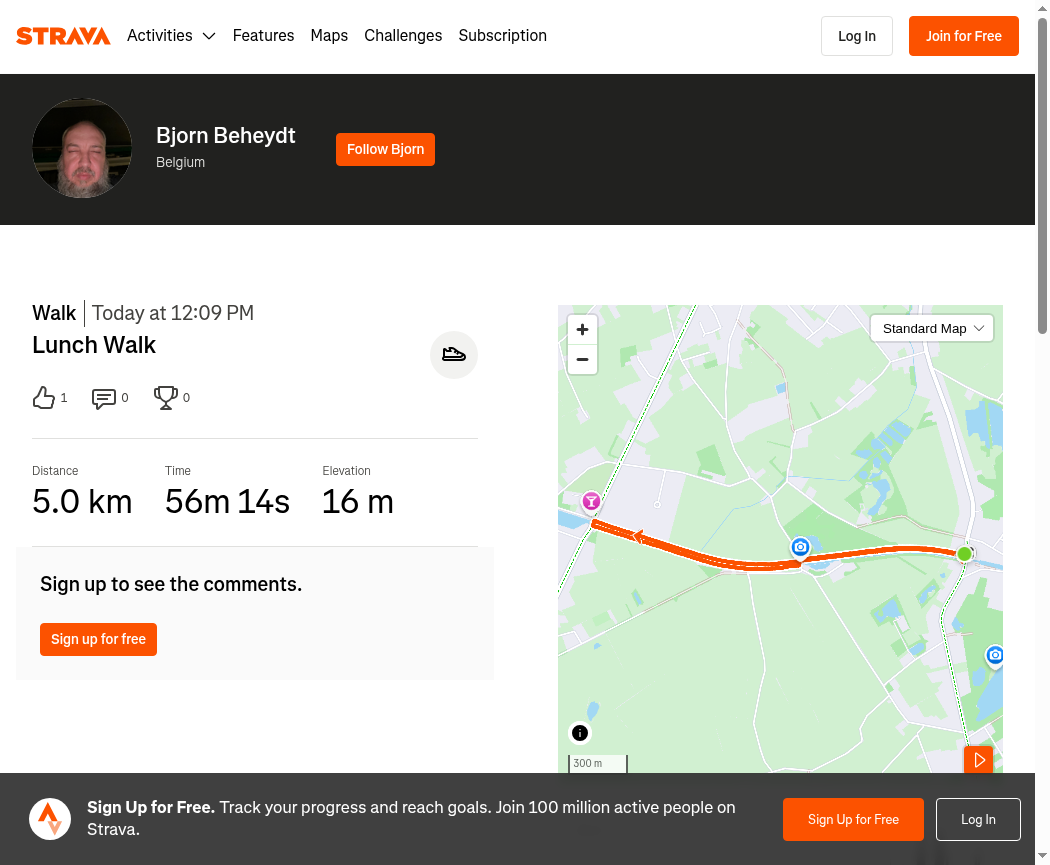Go to the Features page
The width and height of the screenshot is (1050, 865).
[x=263, y=35]
